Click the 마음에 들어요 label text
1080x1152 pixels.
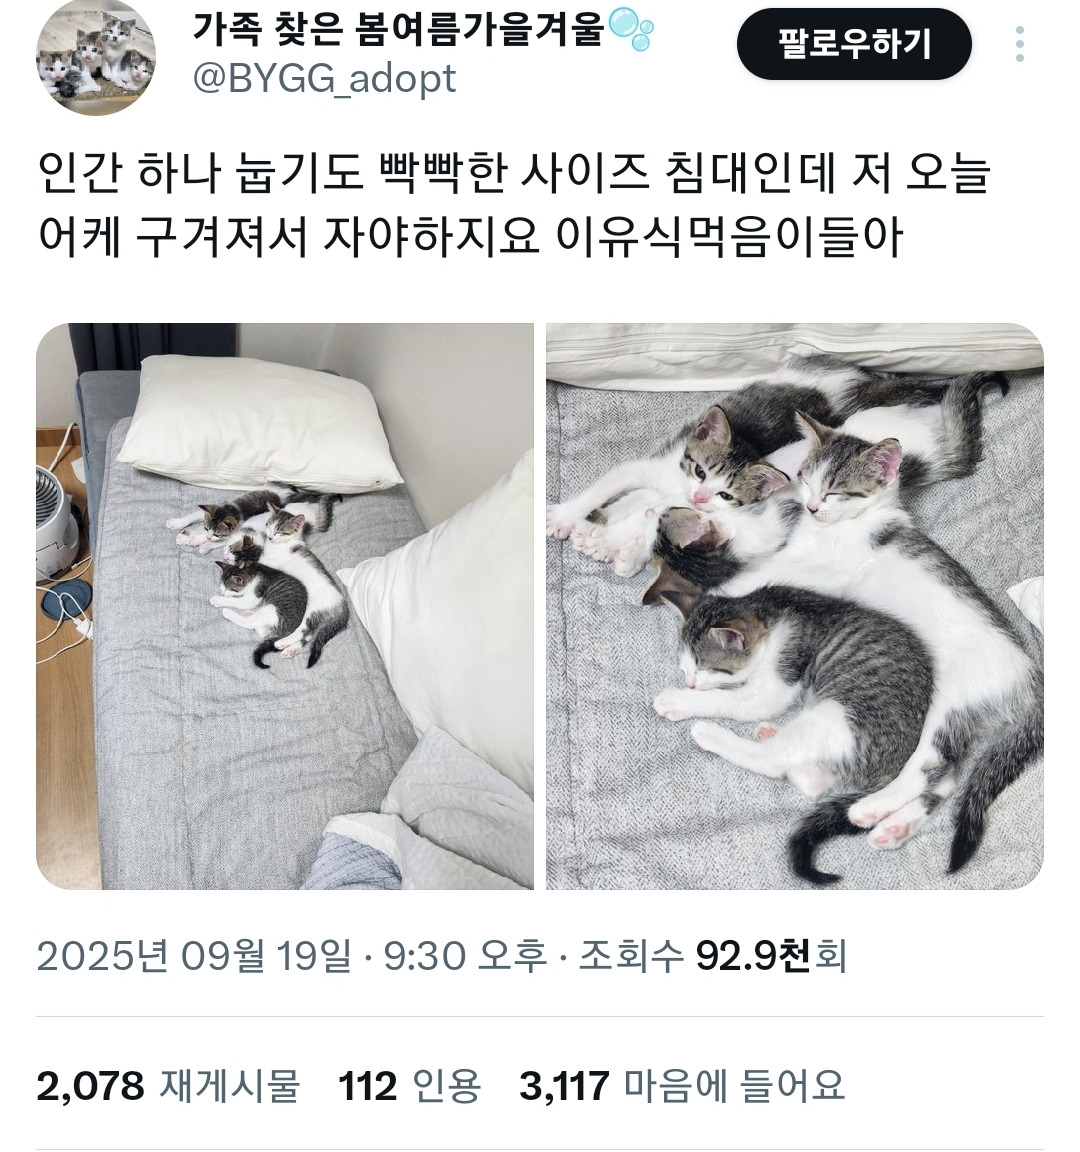734,1085
